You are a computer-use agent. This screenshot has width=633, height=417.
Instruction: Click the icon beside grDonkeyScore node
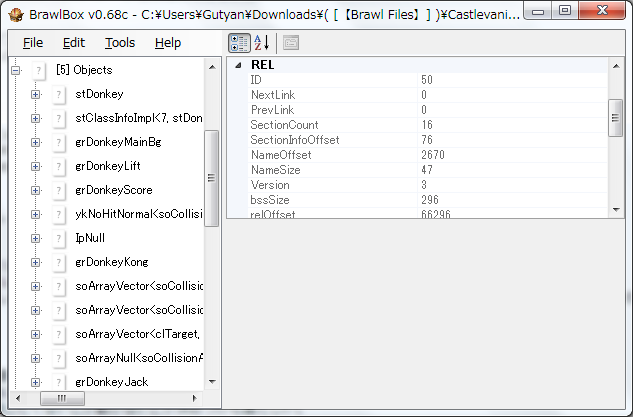coord(59,191)
